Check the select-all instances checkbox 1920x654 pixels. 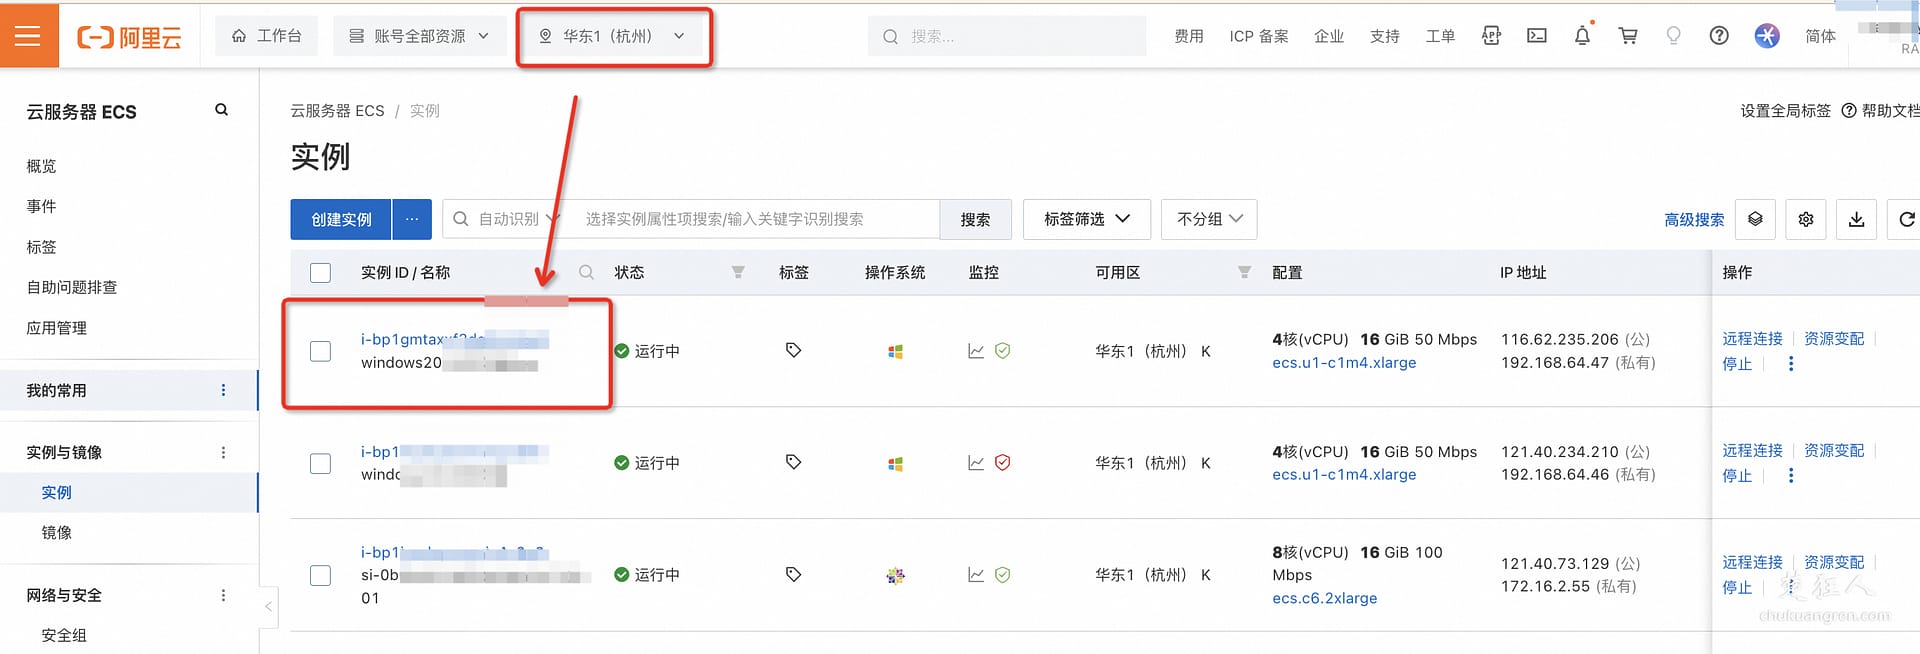pos(320,272)
